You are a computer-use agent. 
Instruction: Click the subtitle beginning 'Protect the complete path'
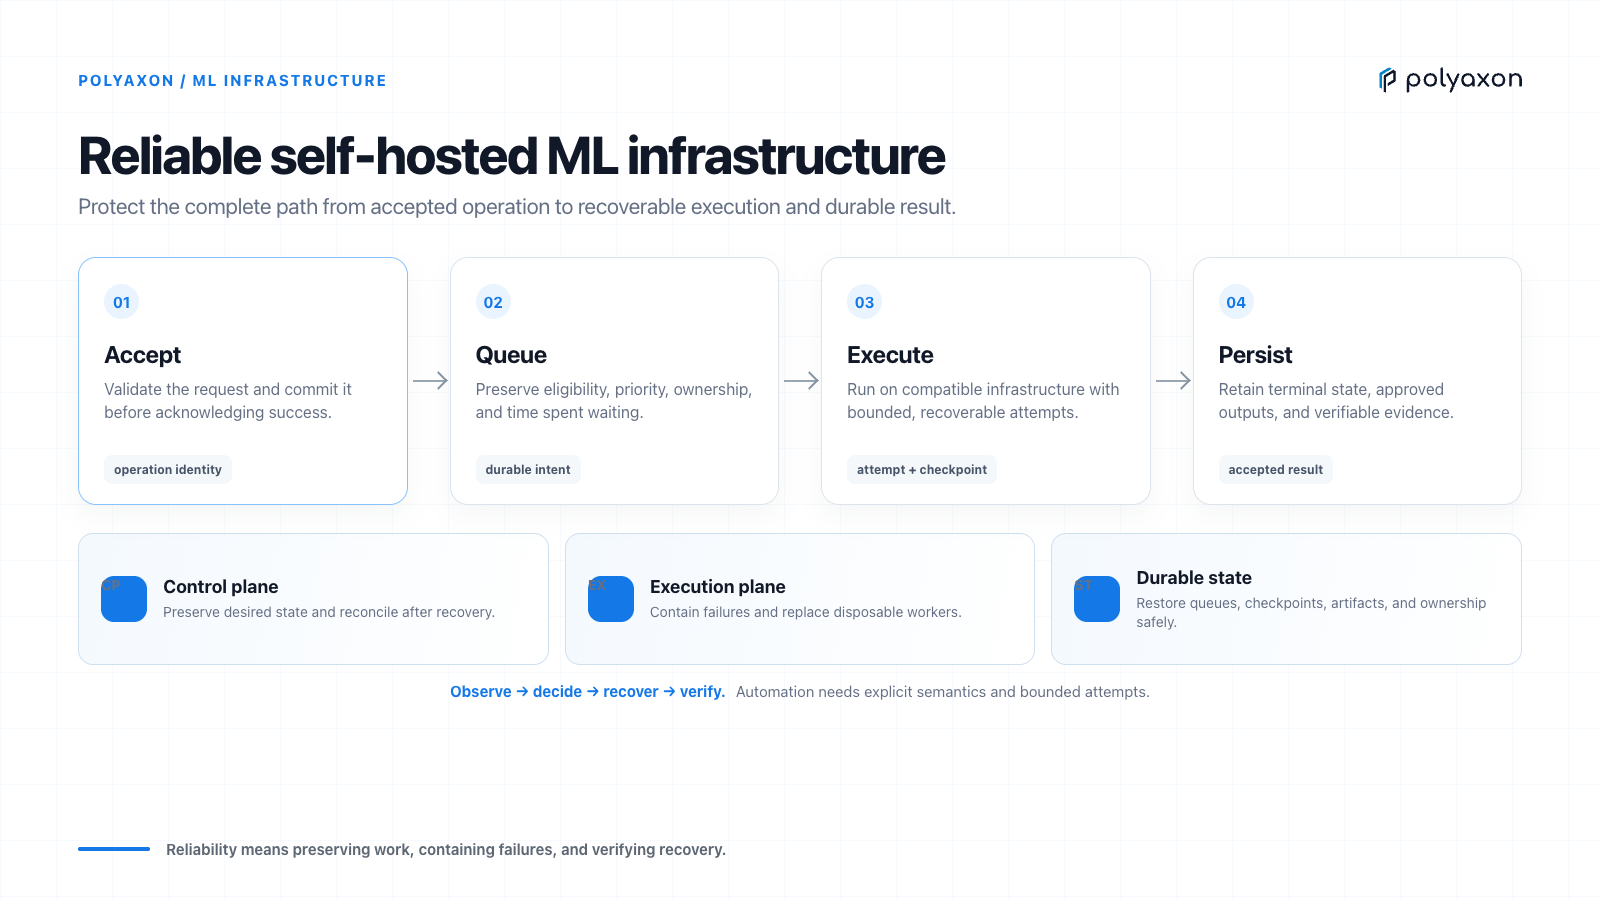point(517,207)
